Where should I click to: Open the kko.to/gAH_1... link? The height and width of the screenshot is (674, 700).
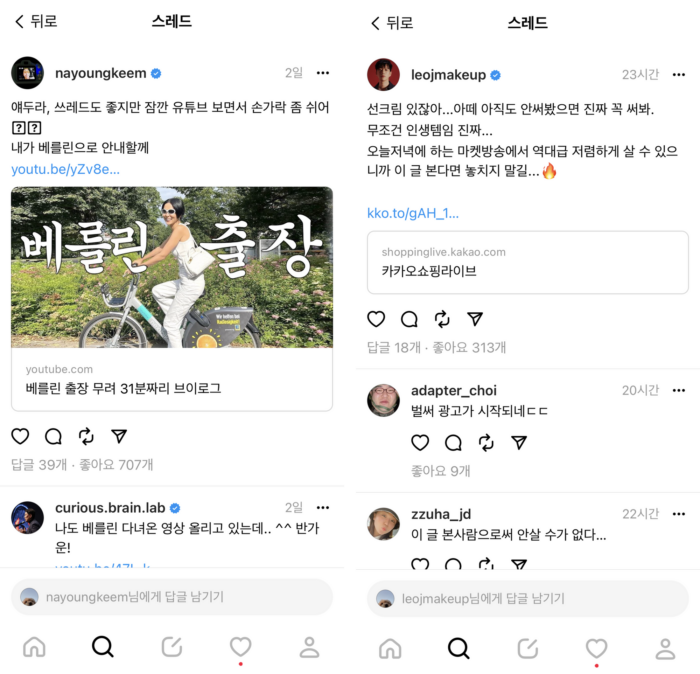click(x=412, y=213)
